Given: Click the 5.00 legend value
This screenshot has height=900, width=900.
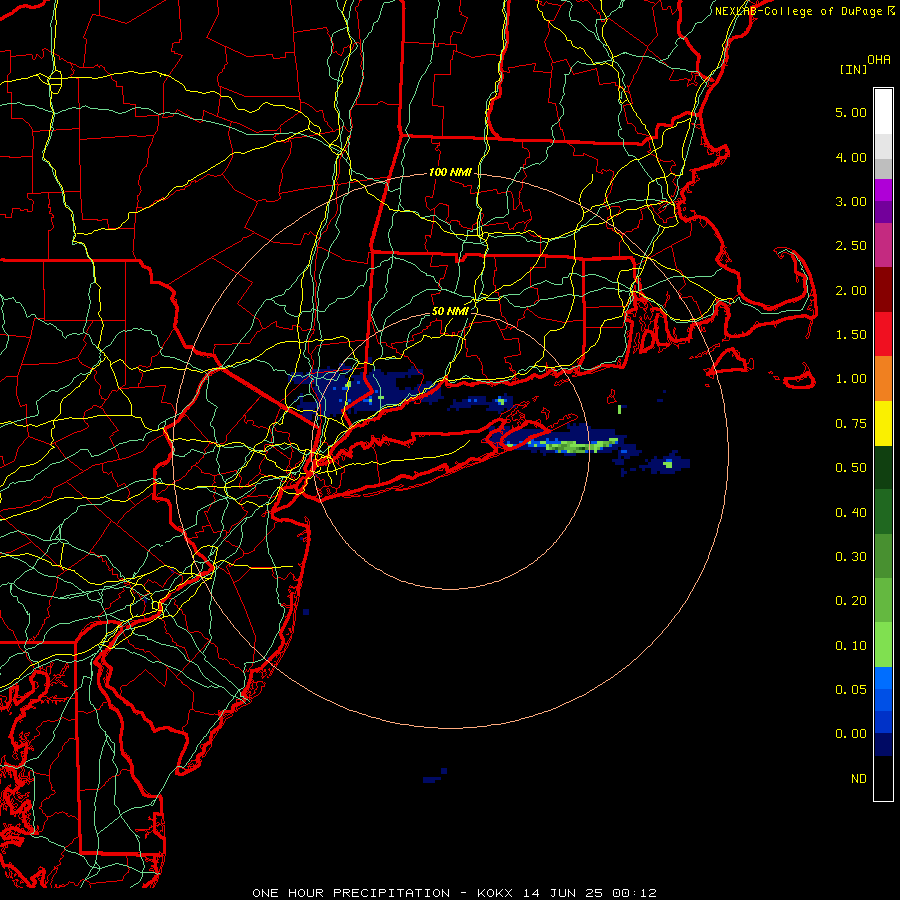Looking at the screenshot, I should tap(851, 112).
